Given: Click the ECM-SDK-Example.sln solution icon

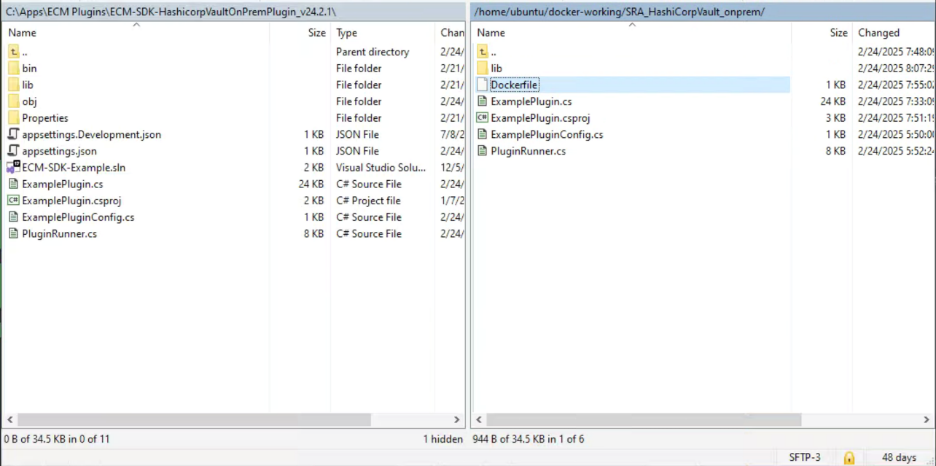Looking at the screenshot, I should [x=14, y=168].
